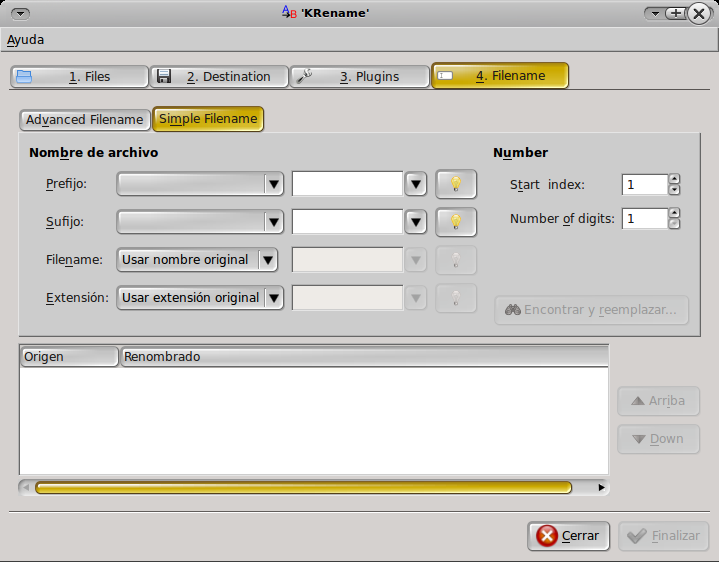Increase the Number of digits value

tap(674, 213)
